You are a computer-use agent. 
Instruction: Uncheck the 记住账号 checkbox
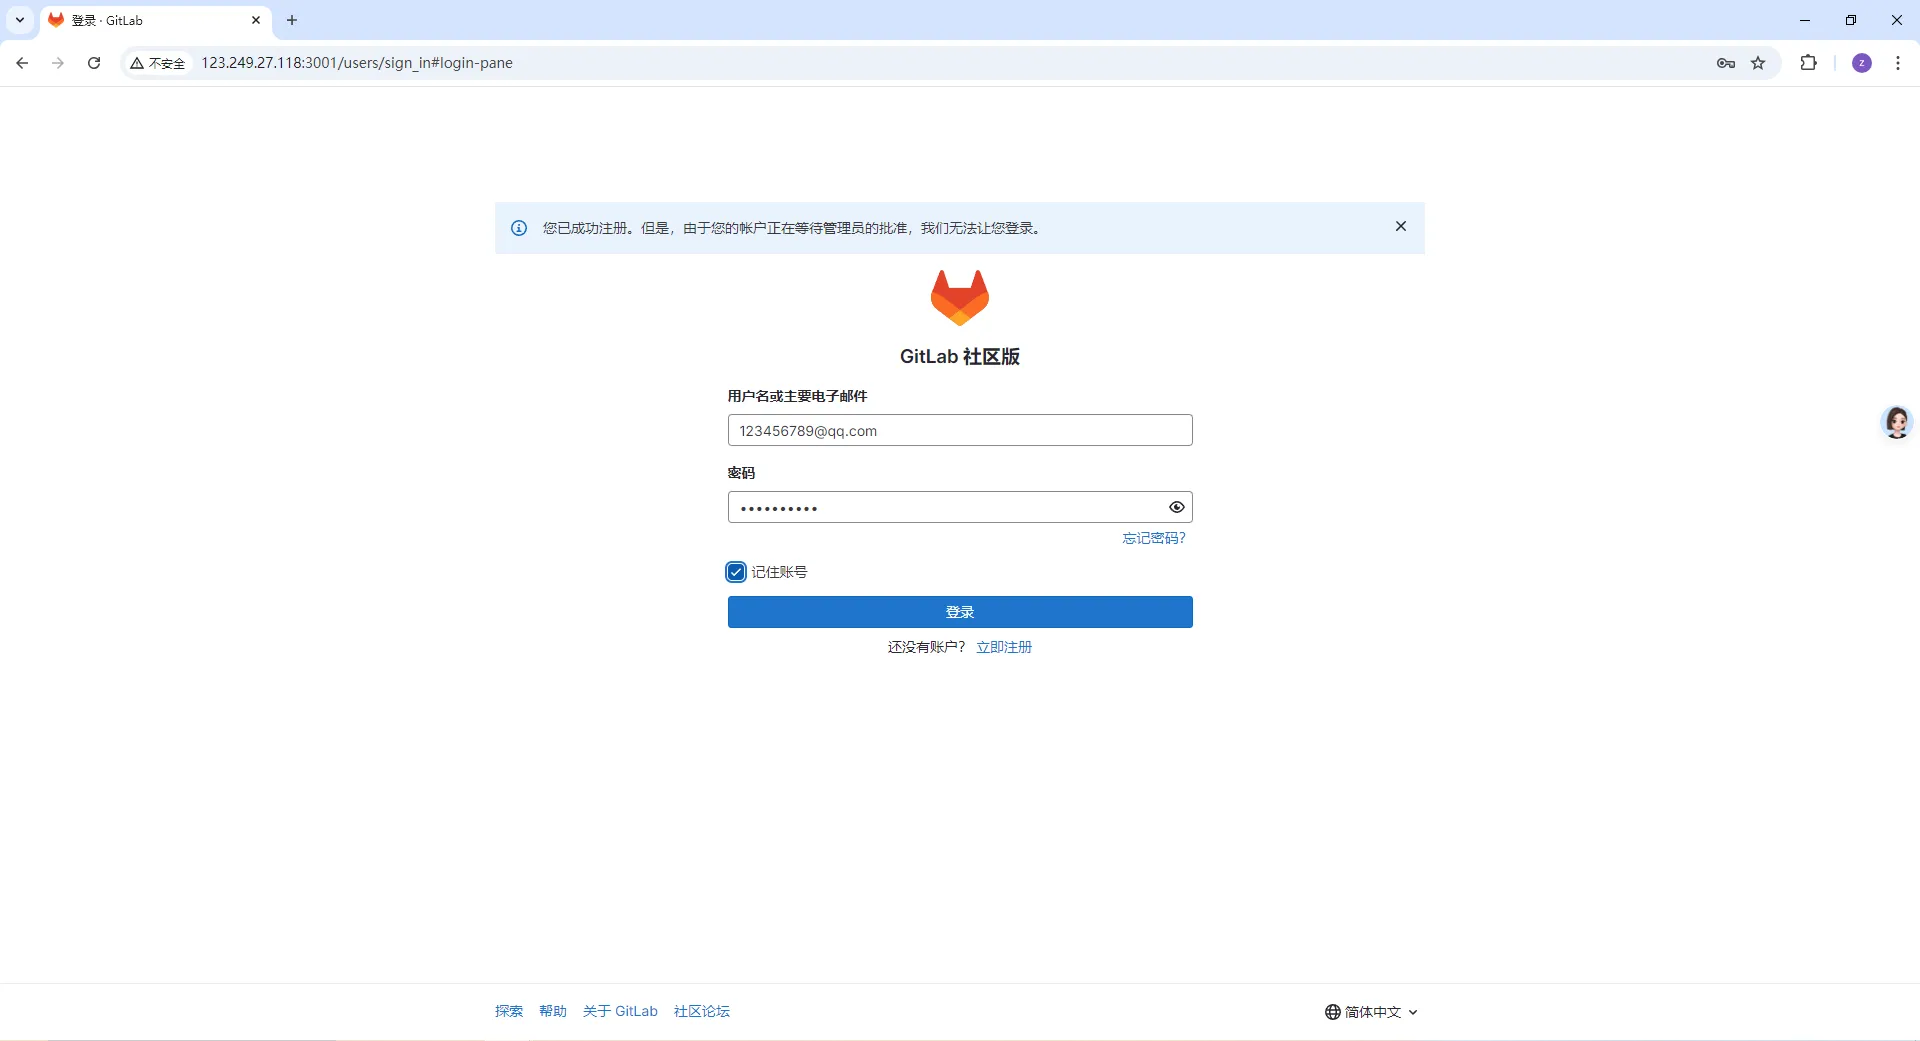[736, 572]
